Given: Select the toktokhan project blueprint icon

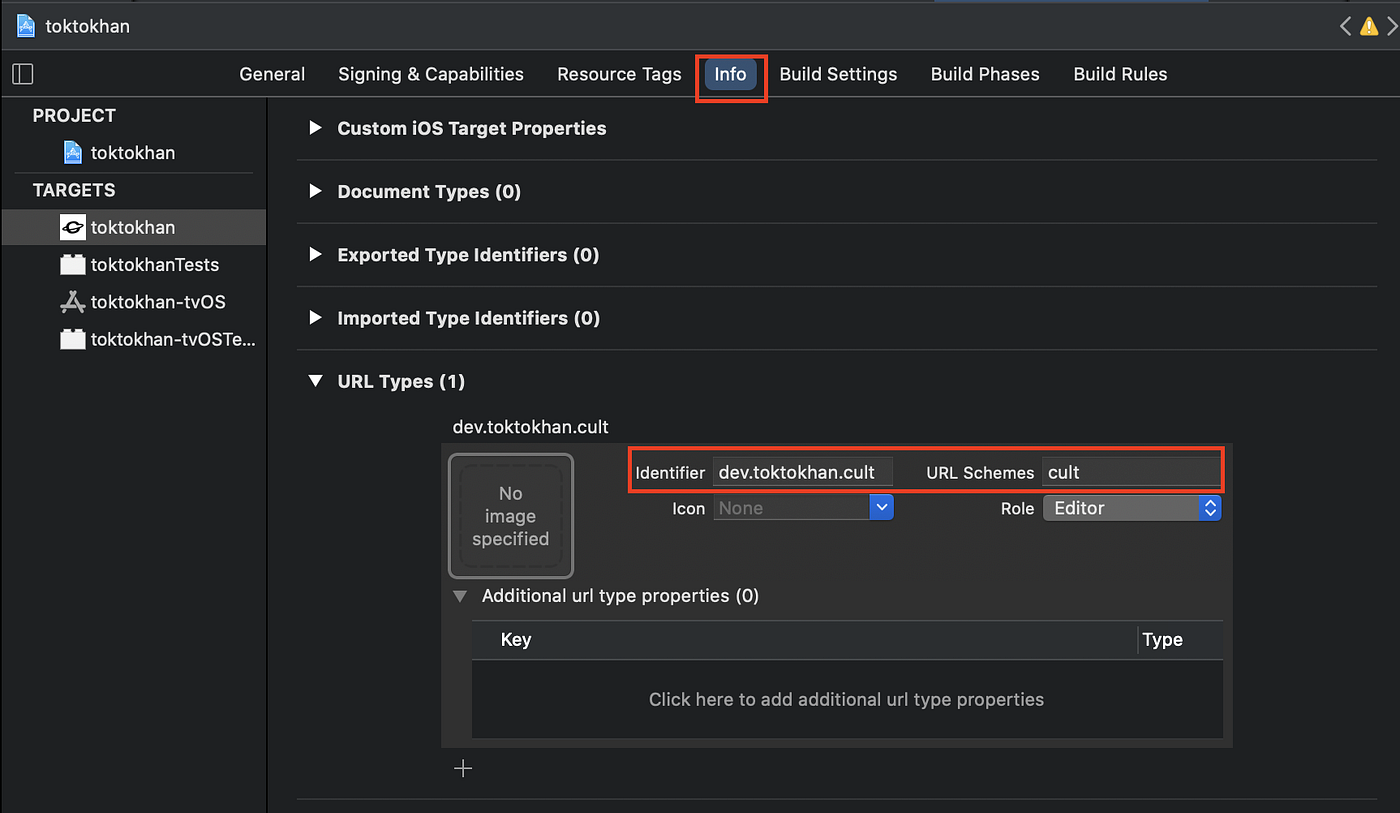Looking at the screenshot, I should click(x=73, y=152).
